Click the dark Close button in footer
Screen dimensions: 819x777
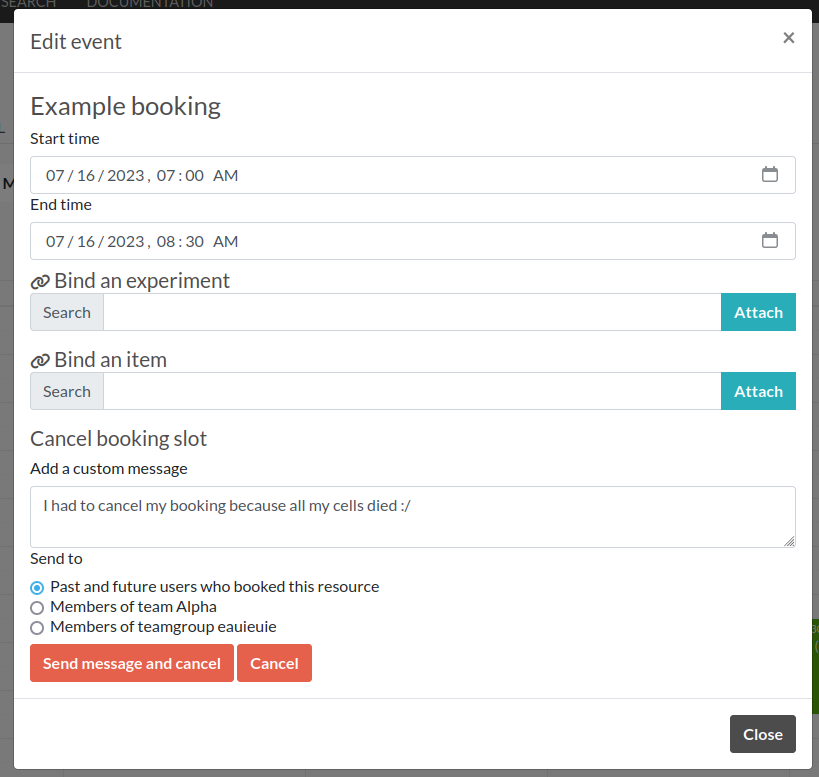click(762, 734)
